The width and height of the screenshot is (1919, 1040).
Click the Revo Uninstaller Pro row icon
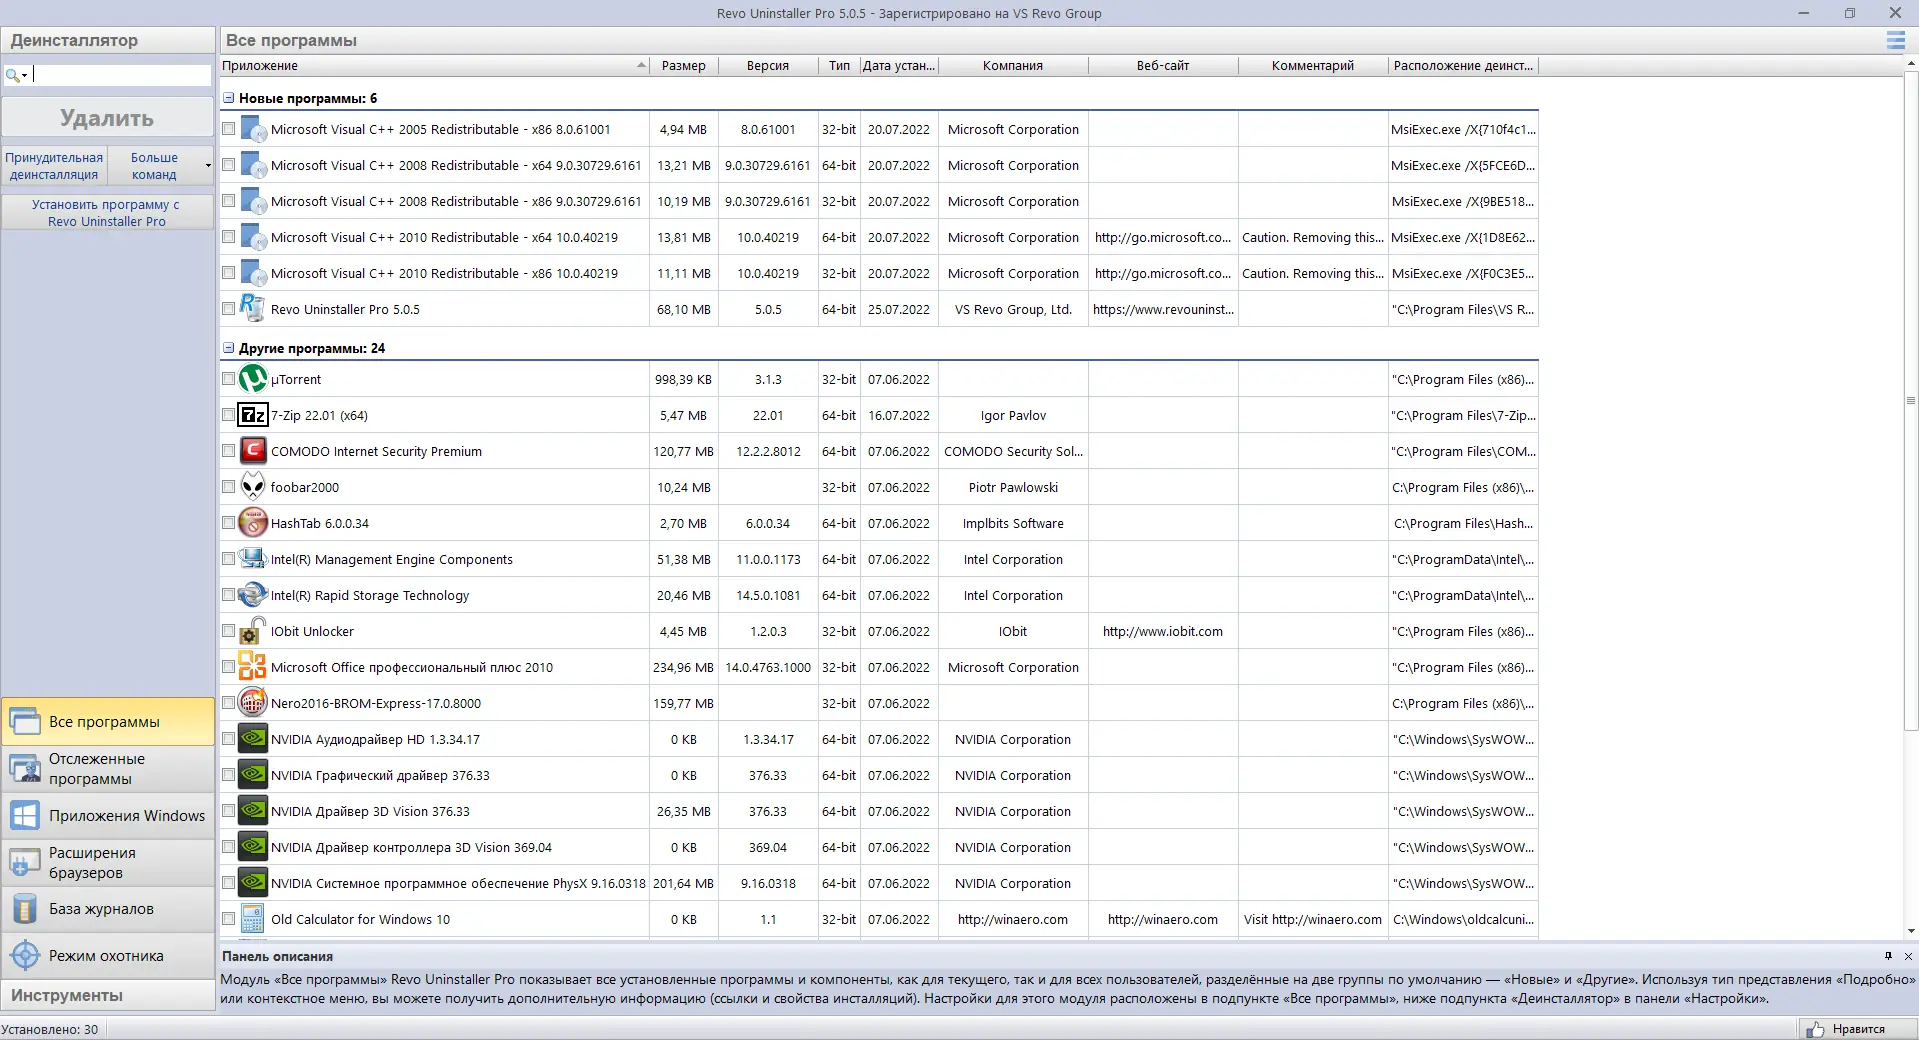(253, 309)
